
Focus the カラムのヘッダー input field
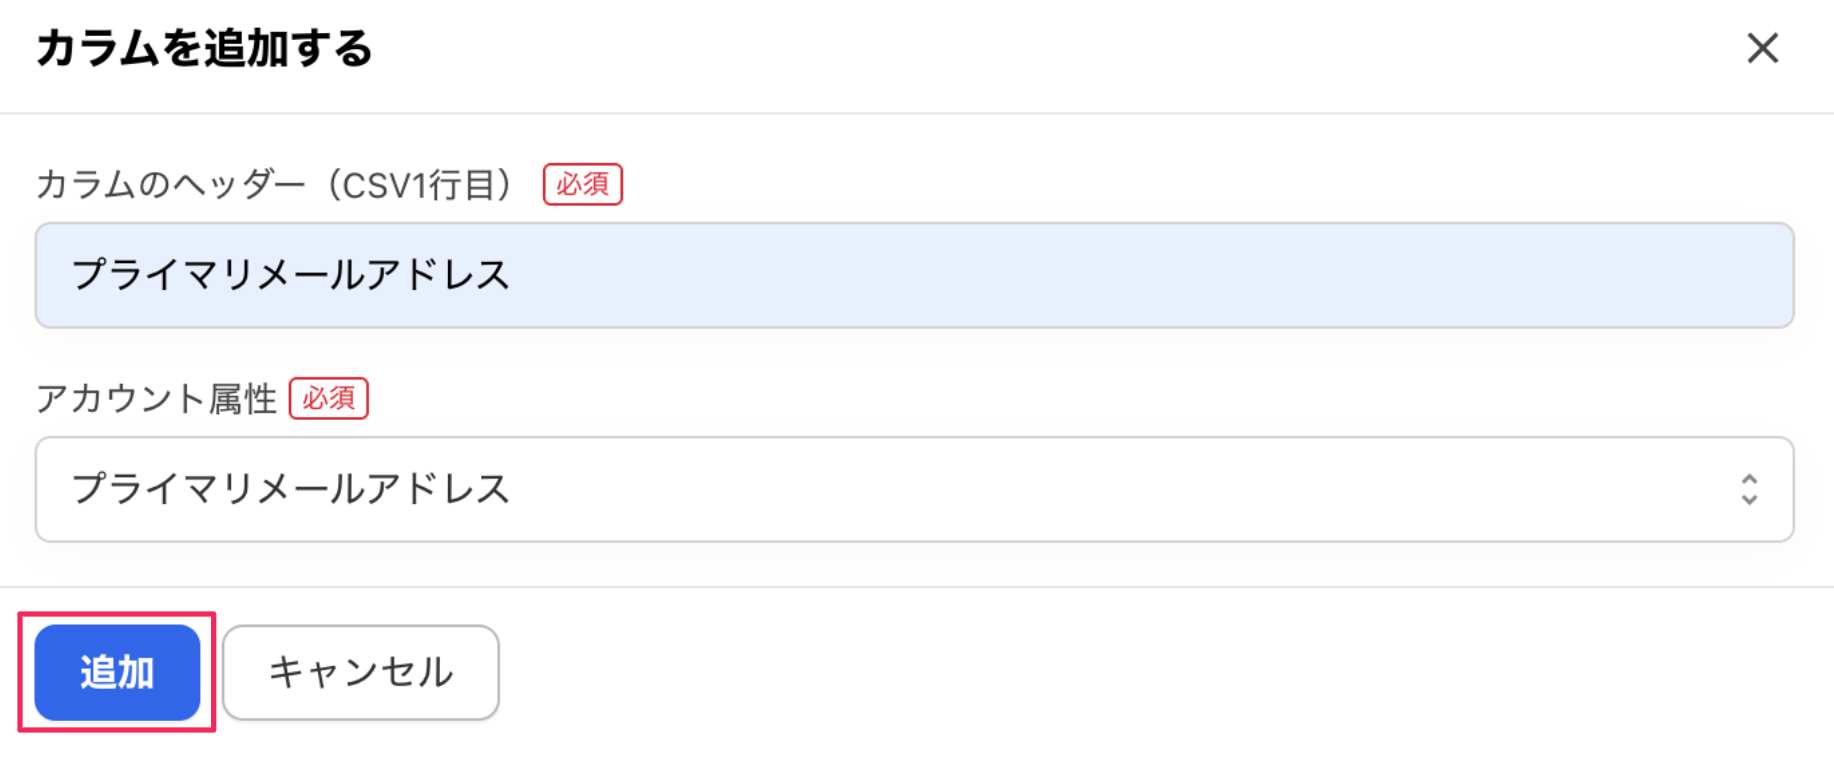914,275
